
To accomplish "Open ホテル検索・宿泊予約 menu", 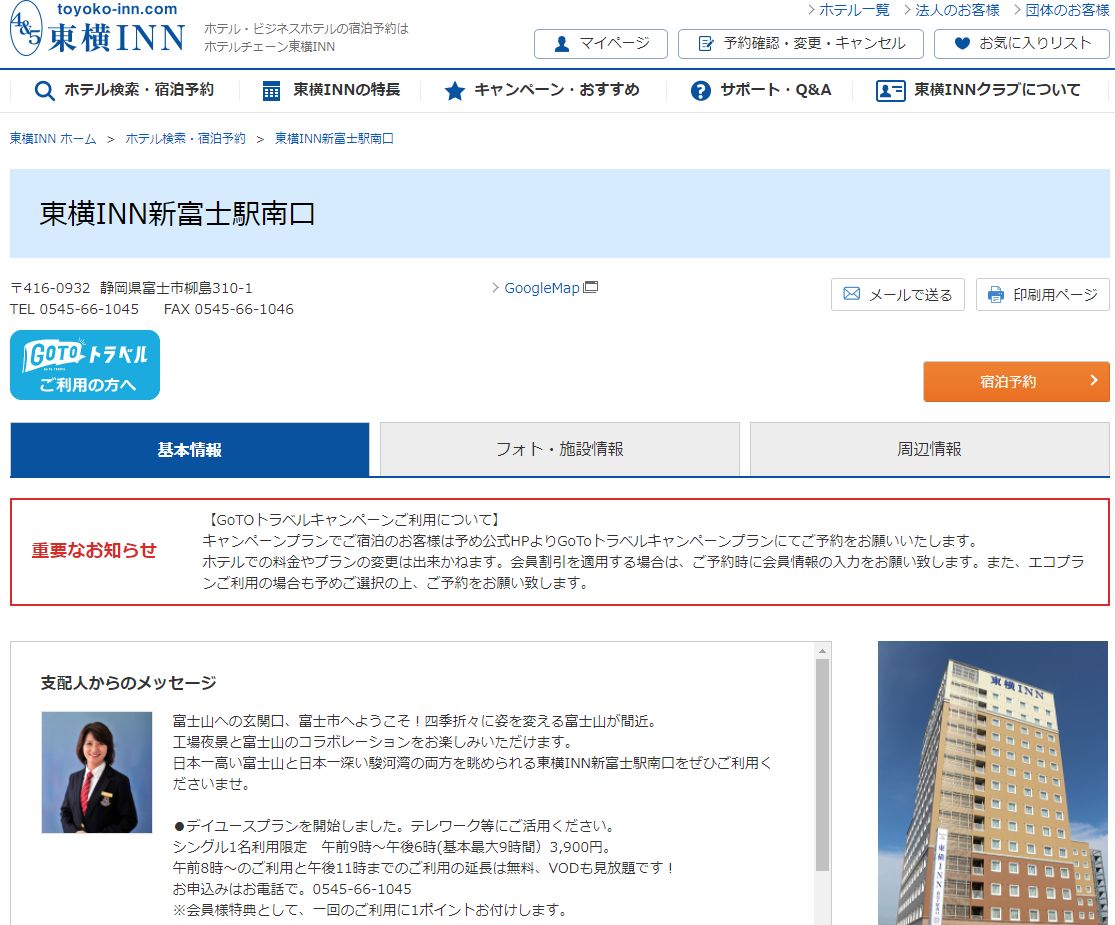I will tap(124, 90).
